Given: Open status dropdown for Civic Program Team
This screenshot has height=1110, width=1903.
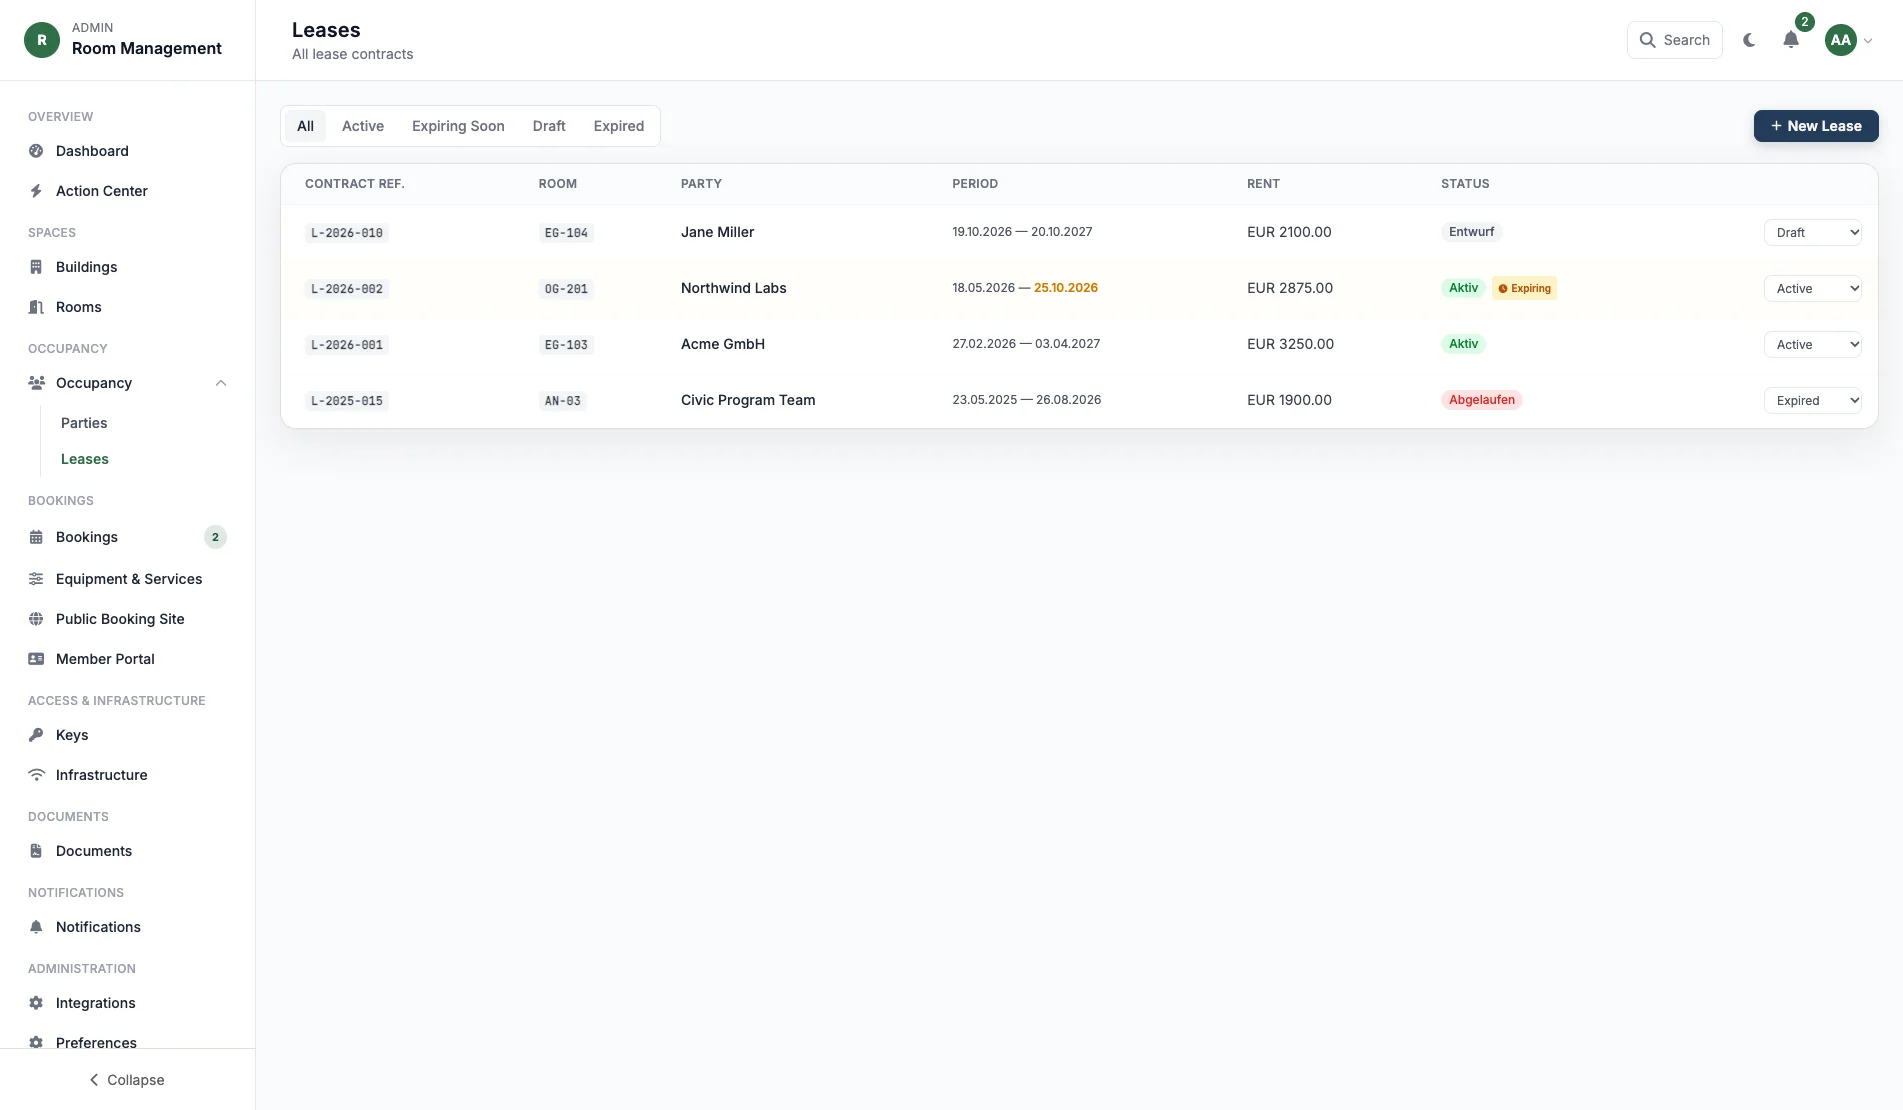Looking at the screenshot, I should [1812, 400].
